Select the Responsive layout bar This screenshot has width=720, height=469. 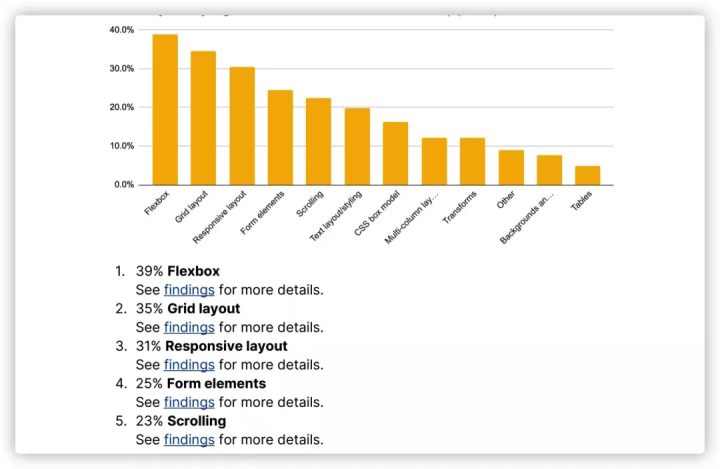tap(242, 126)
